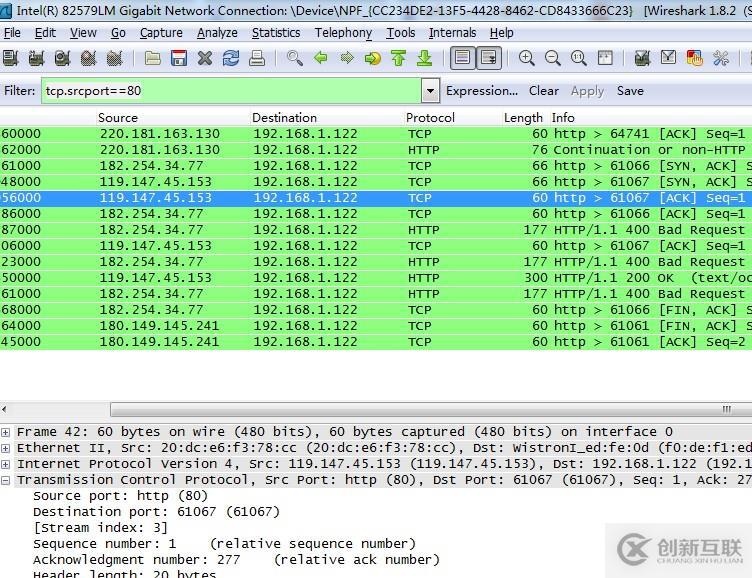Viewport: 752px width, 578px height.
Task: Restart the running capture icon
Action: (114, 58)
